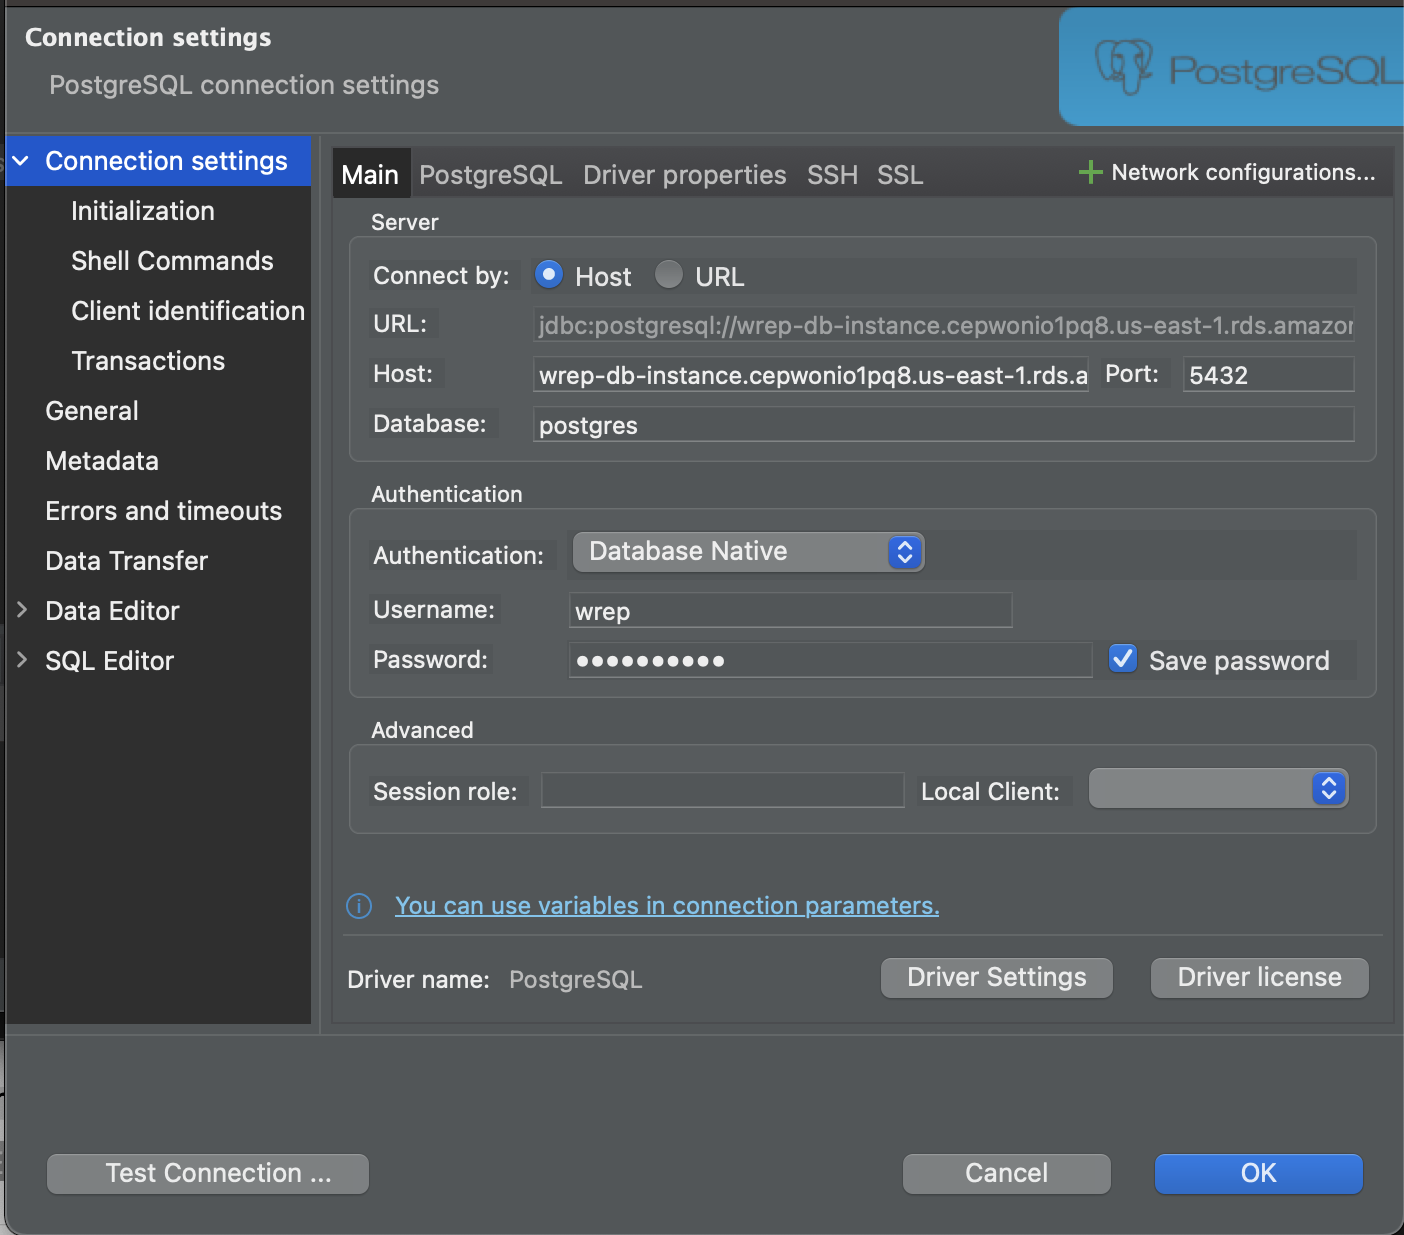This screenshot has height=1235, width=1404.
Task: Add network configuration via green plus icon
Action: (x=1090, y=172)
